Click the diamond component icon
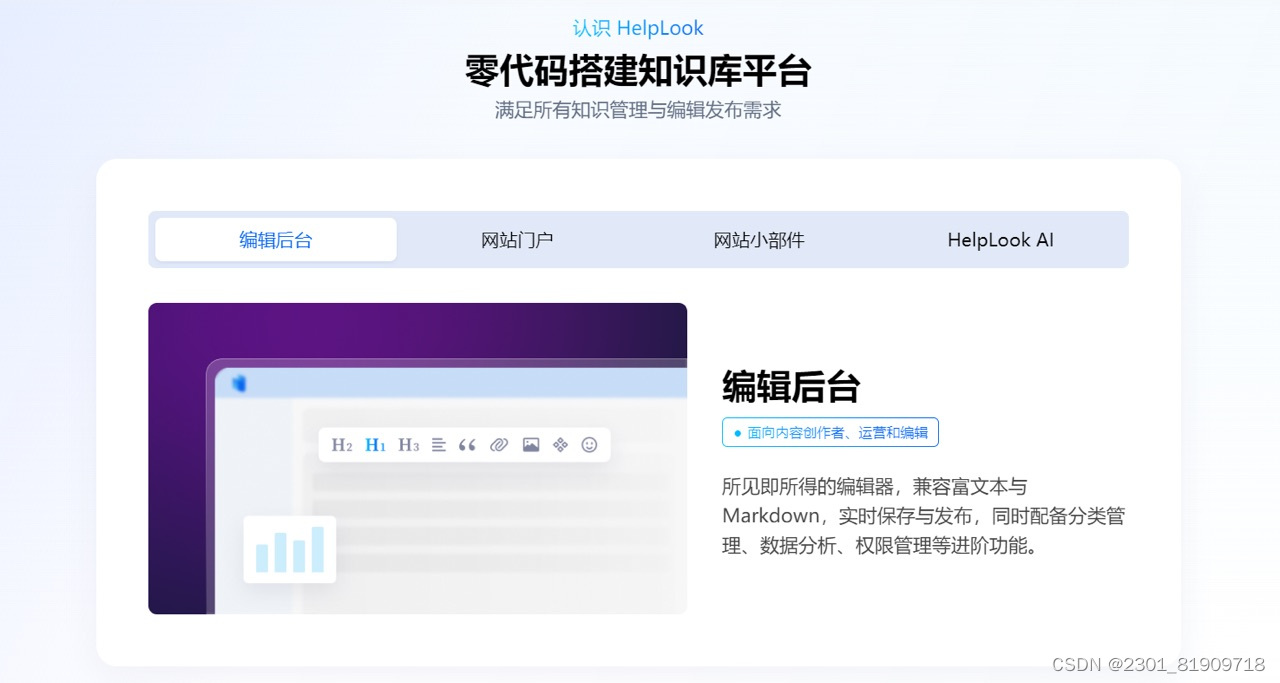1280x683 pixels. (560, 445)
